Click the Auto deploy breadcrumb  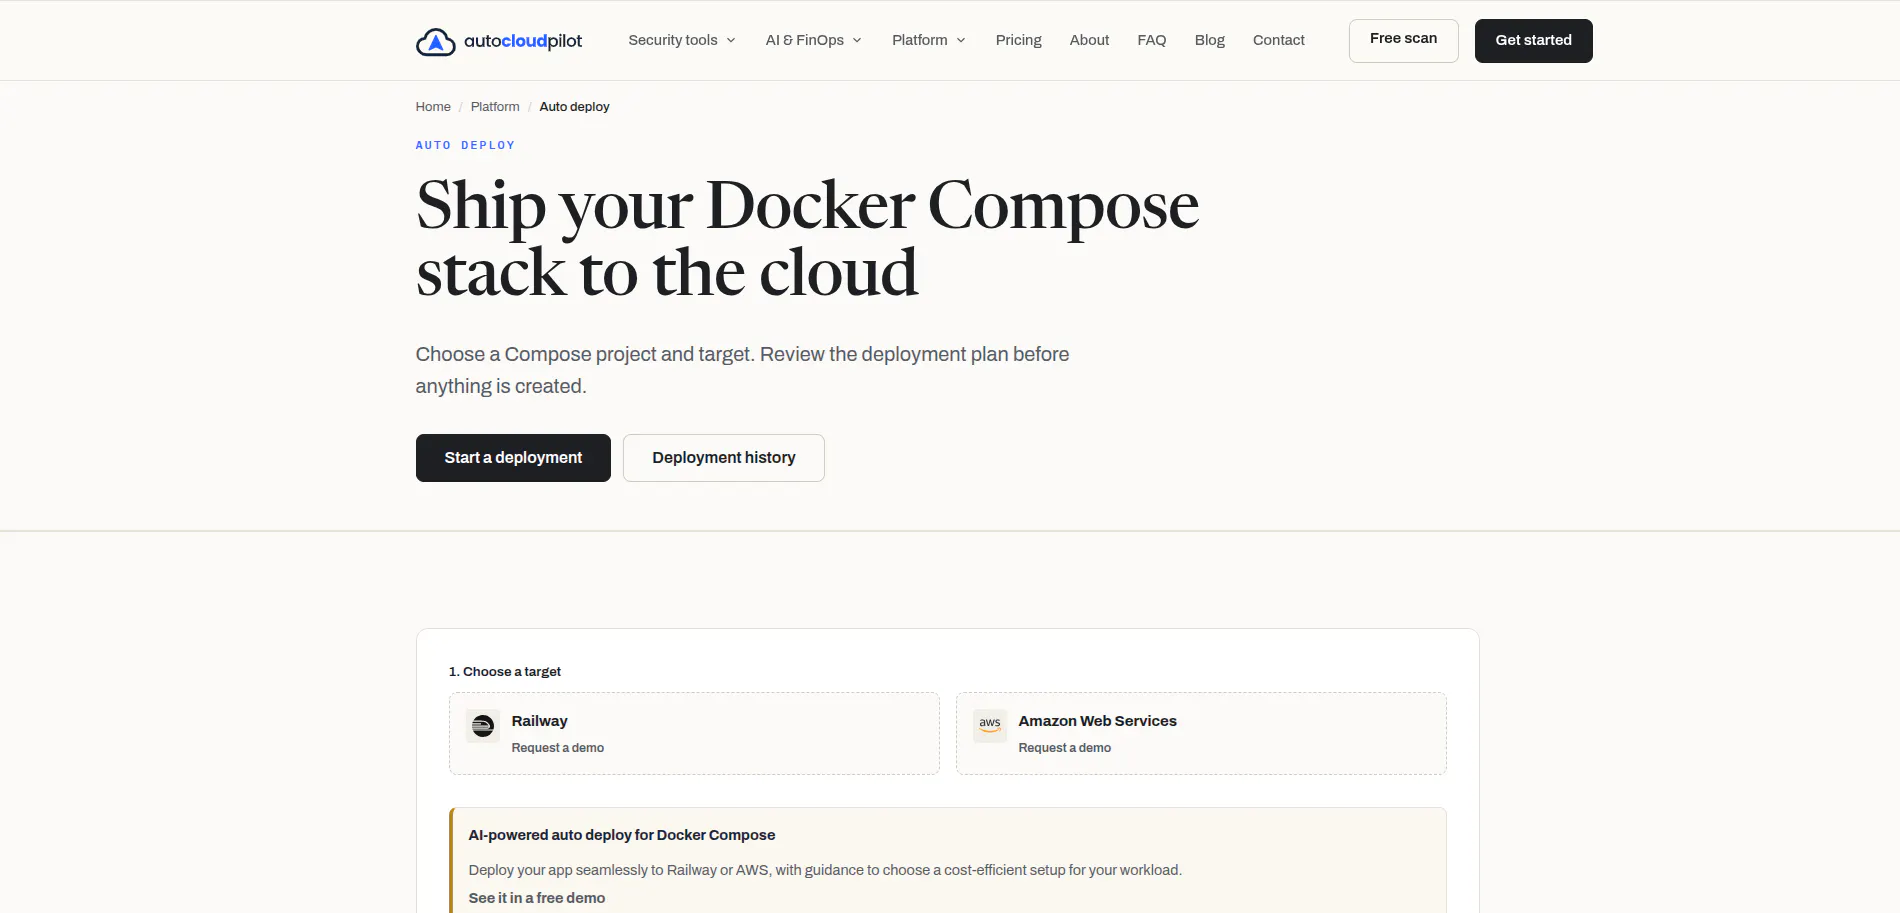click(x=574, y=107)
